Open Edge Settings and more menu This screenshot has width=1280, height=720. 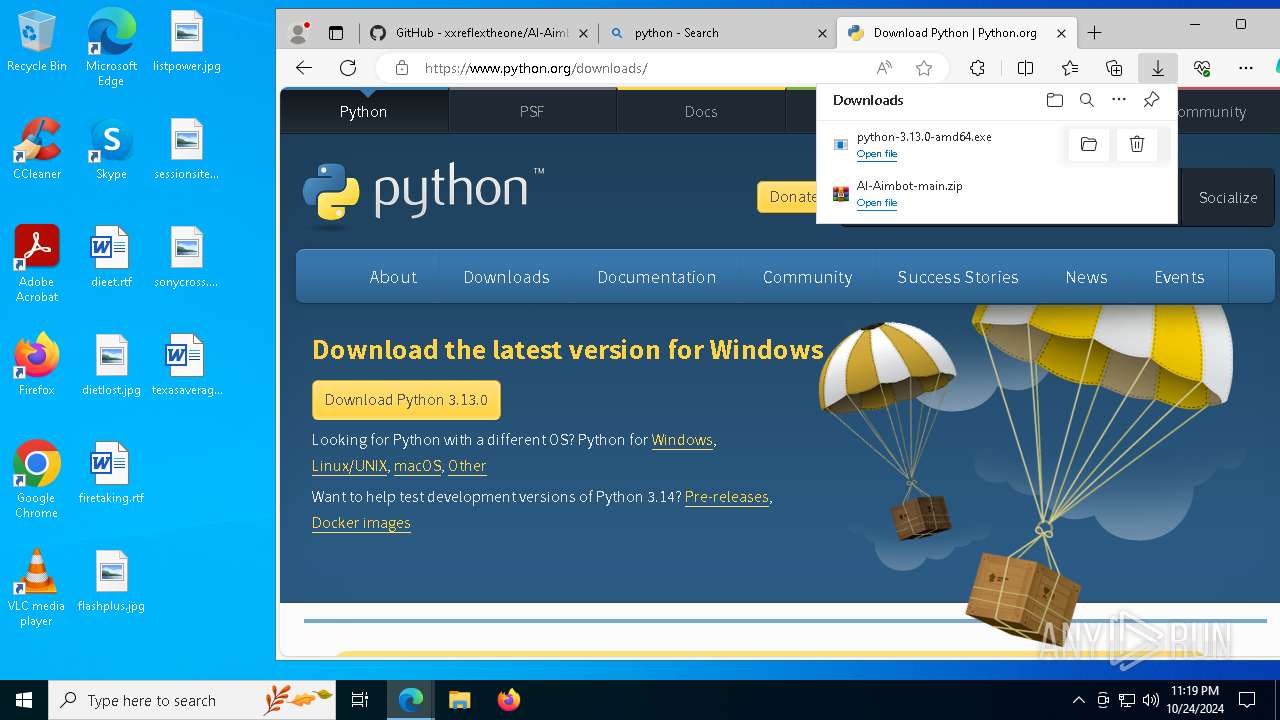pyautogui.click(x=1245, y=68)
